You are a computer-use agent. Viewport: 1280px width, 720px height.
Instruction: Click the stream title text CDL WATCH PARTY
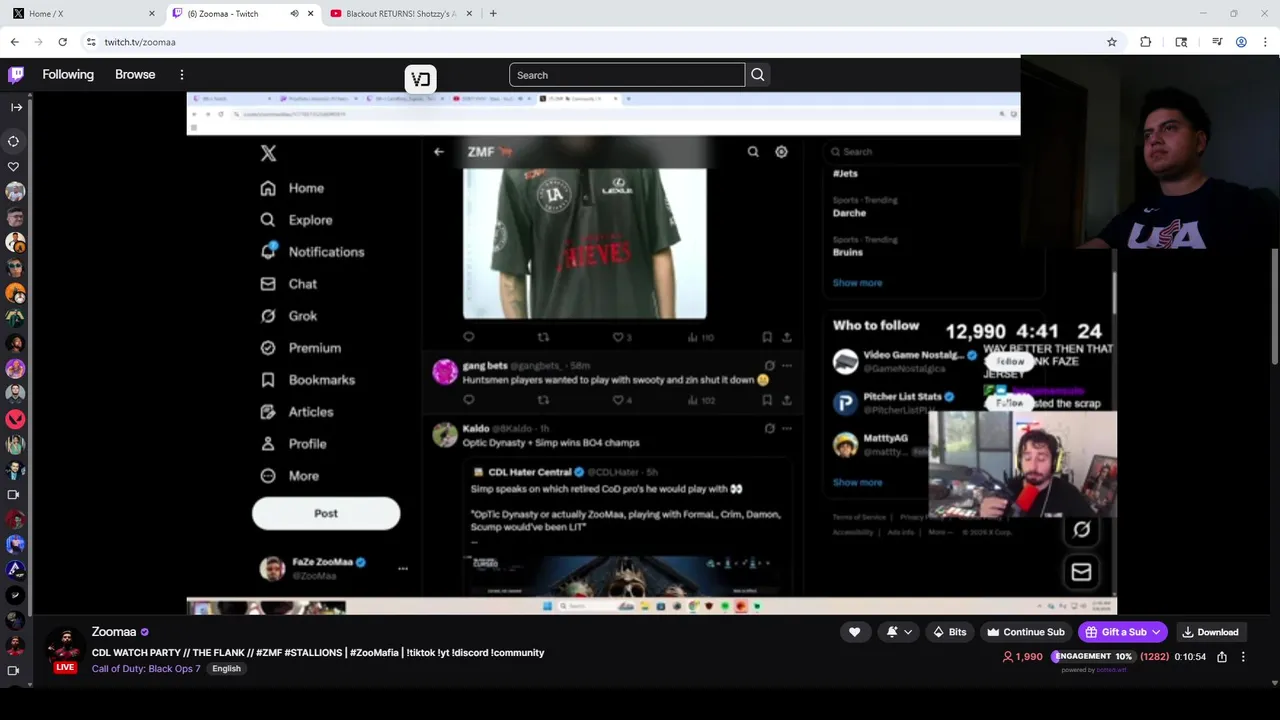pos(318,653)
